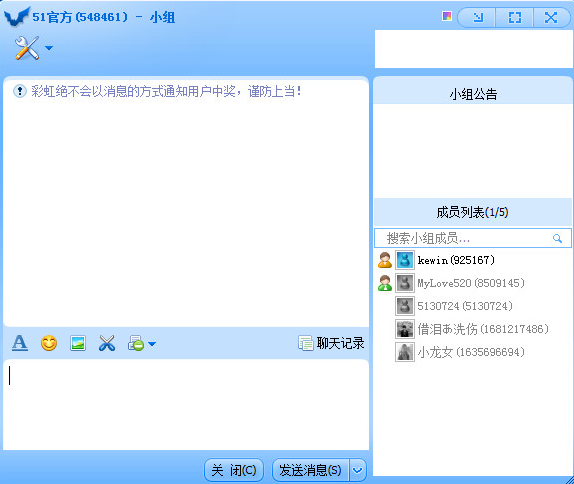Close the group chat window with X
The image size is (574, 484).
[x=551, y=17]
